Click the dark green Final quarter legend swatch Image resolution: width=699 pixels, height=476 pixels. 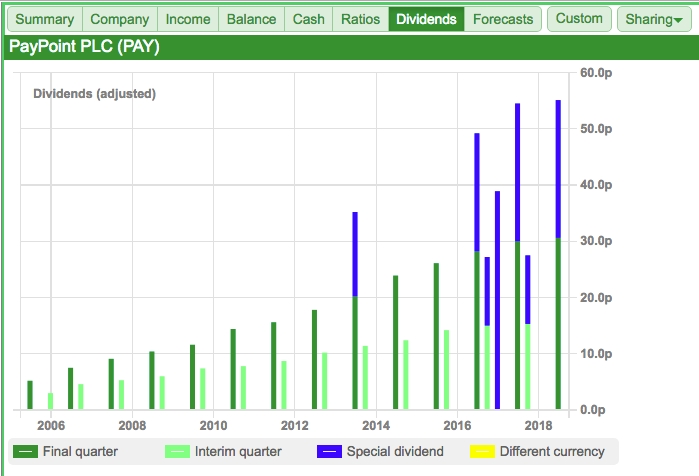(25, 451)
